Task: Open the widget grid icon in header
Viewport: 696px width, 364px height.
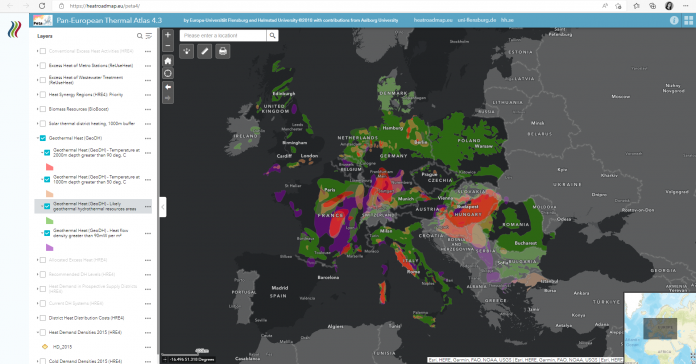Action: pyautogui.click(x=688, y=20)
